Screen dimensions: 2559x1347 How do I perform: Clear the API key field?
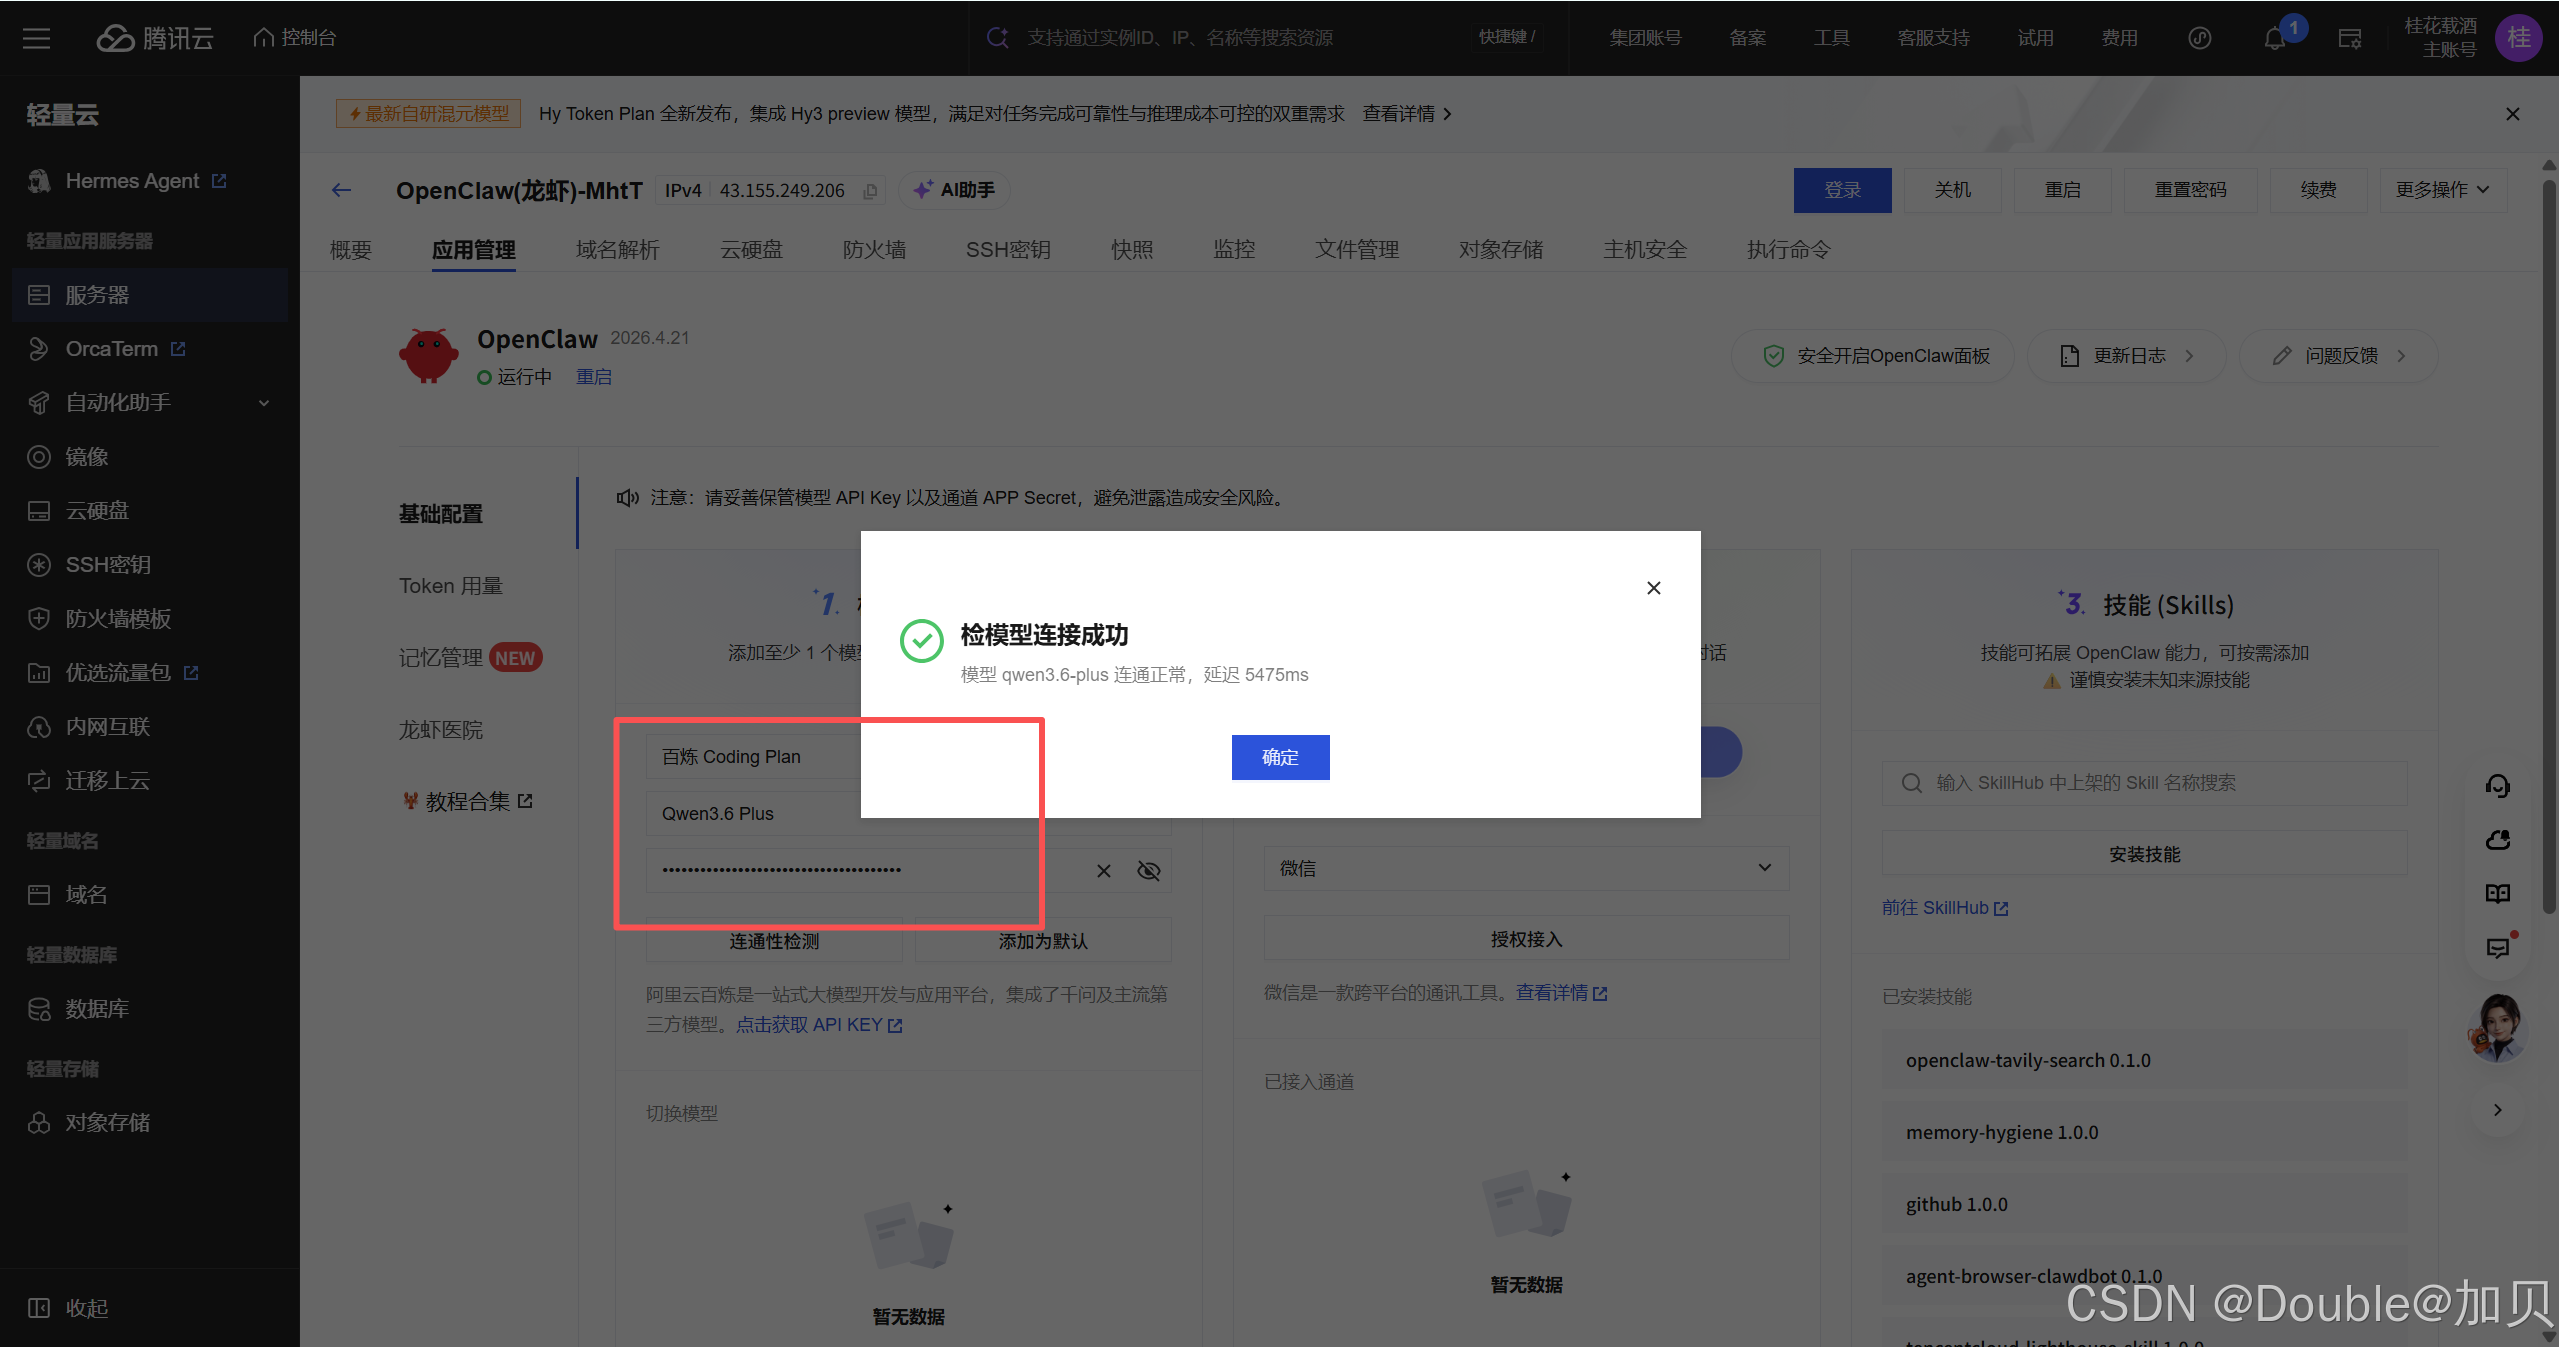coord(1104,871)
